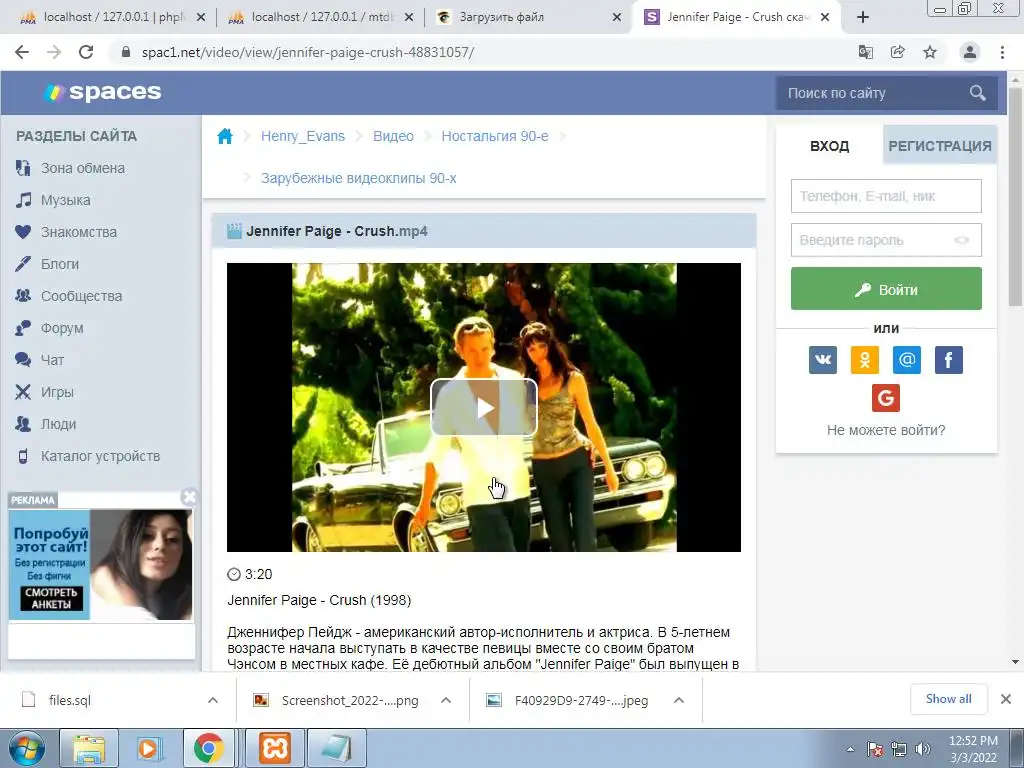Screen dimensions: 1024x768
Task: Expand files.sql download options
Action: pos(213,700)
